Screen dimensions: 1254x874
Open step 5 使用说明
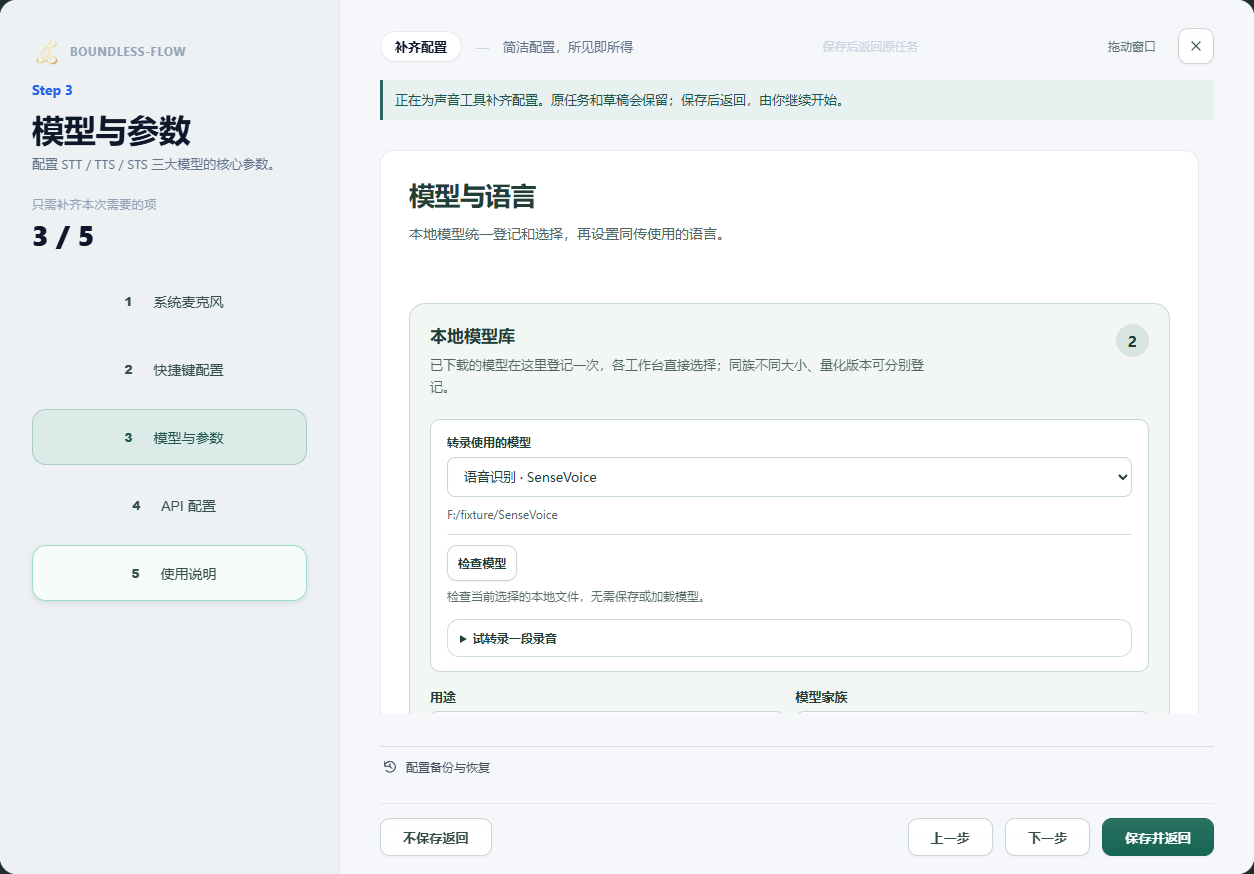coord(169,573)
